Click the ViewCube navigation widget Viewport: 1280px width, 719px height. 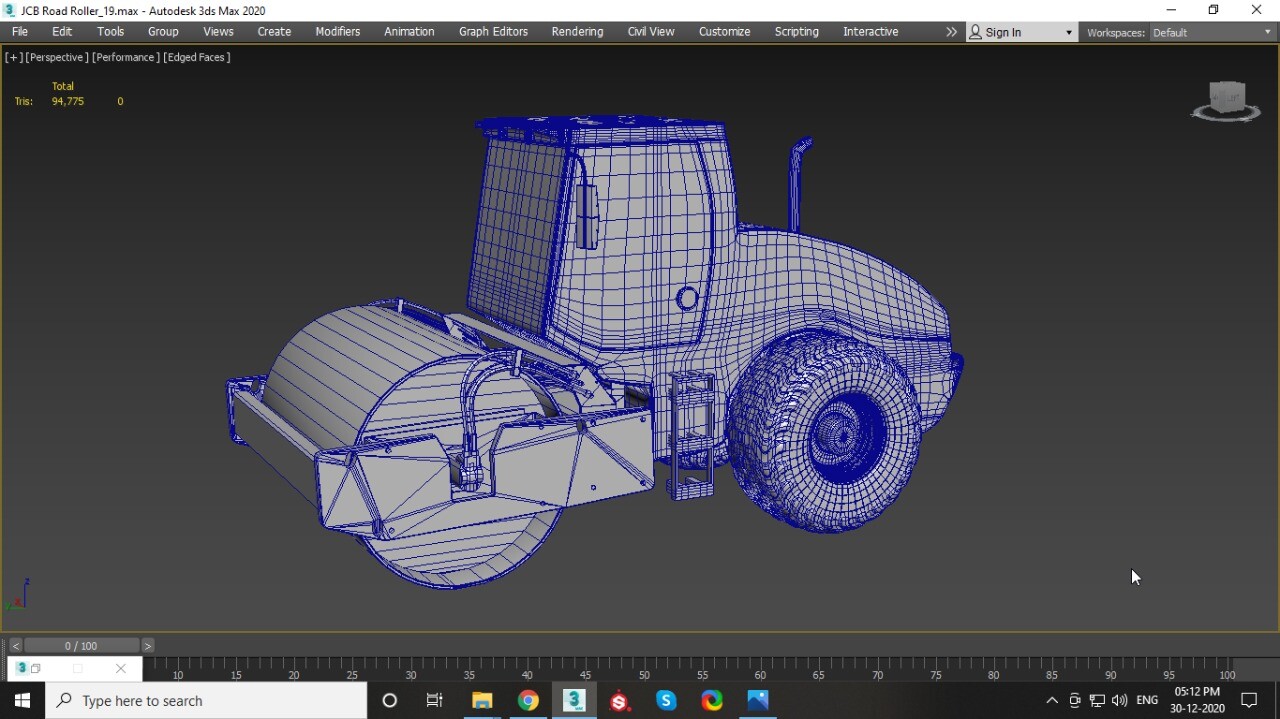[1226, 101]
